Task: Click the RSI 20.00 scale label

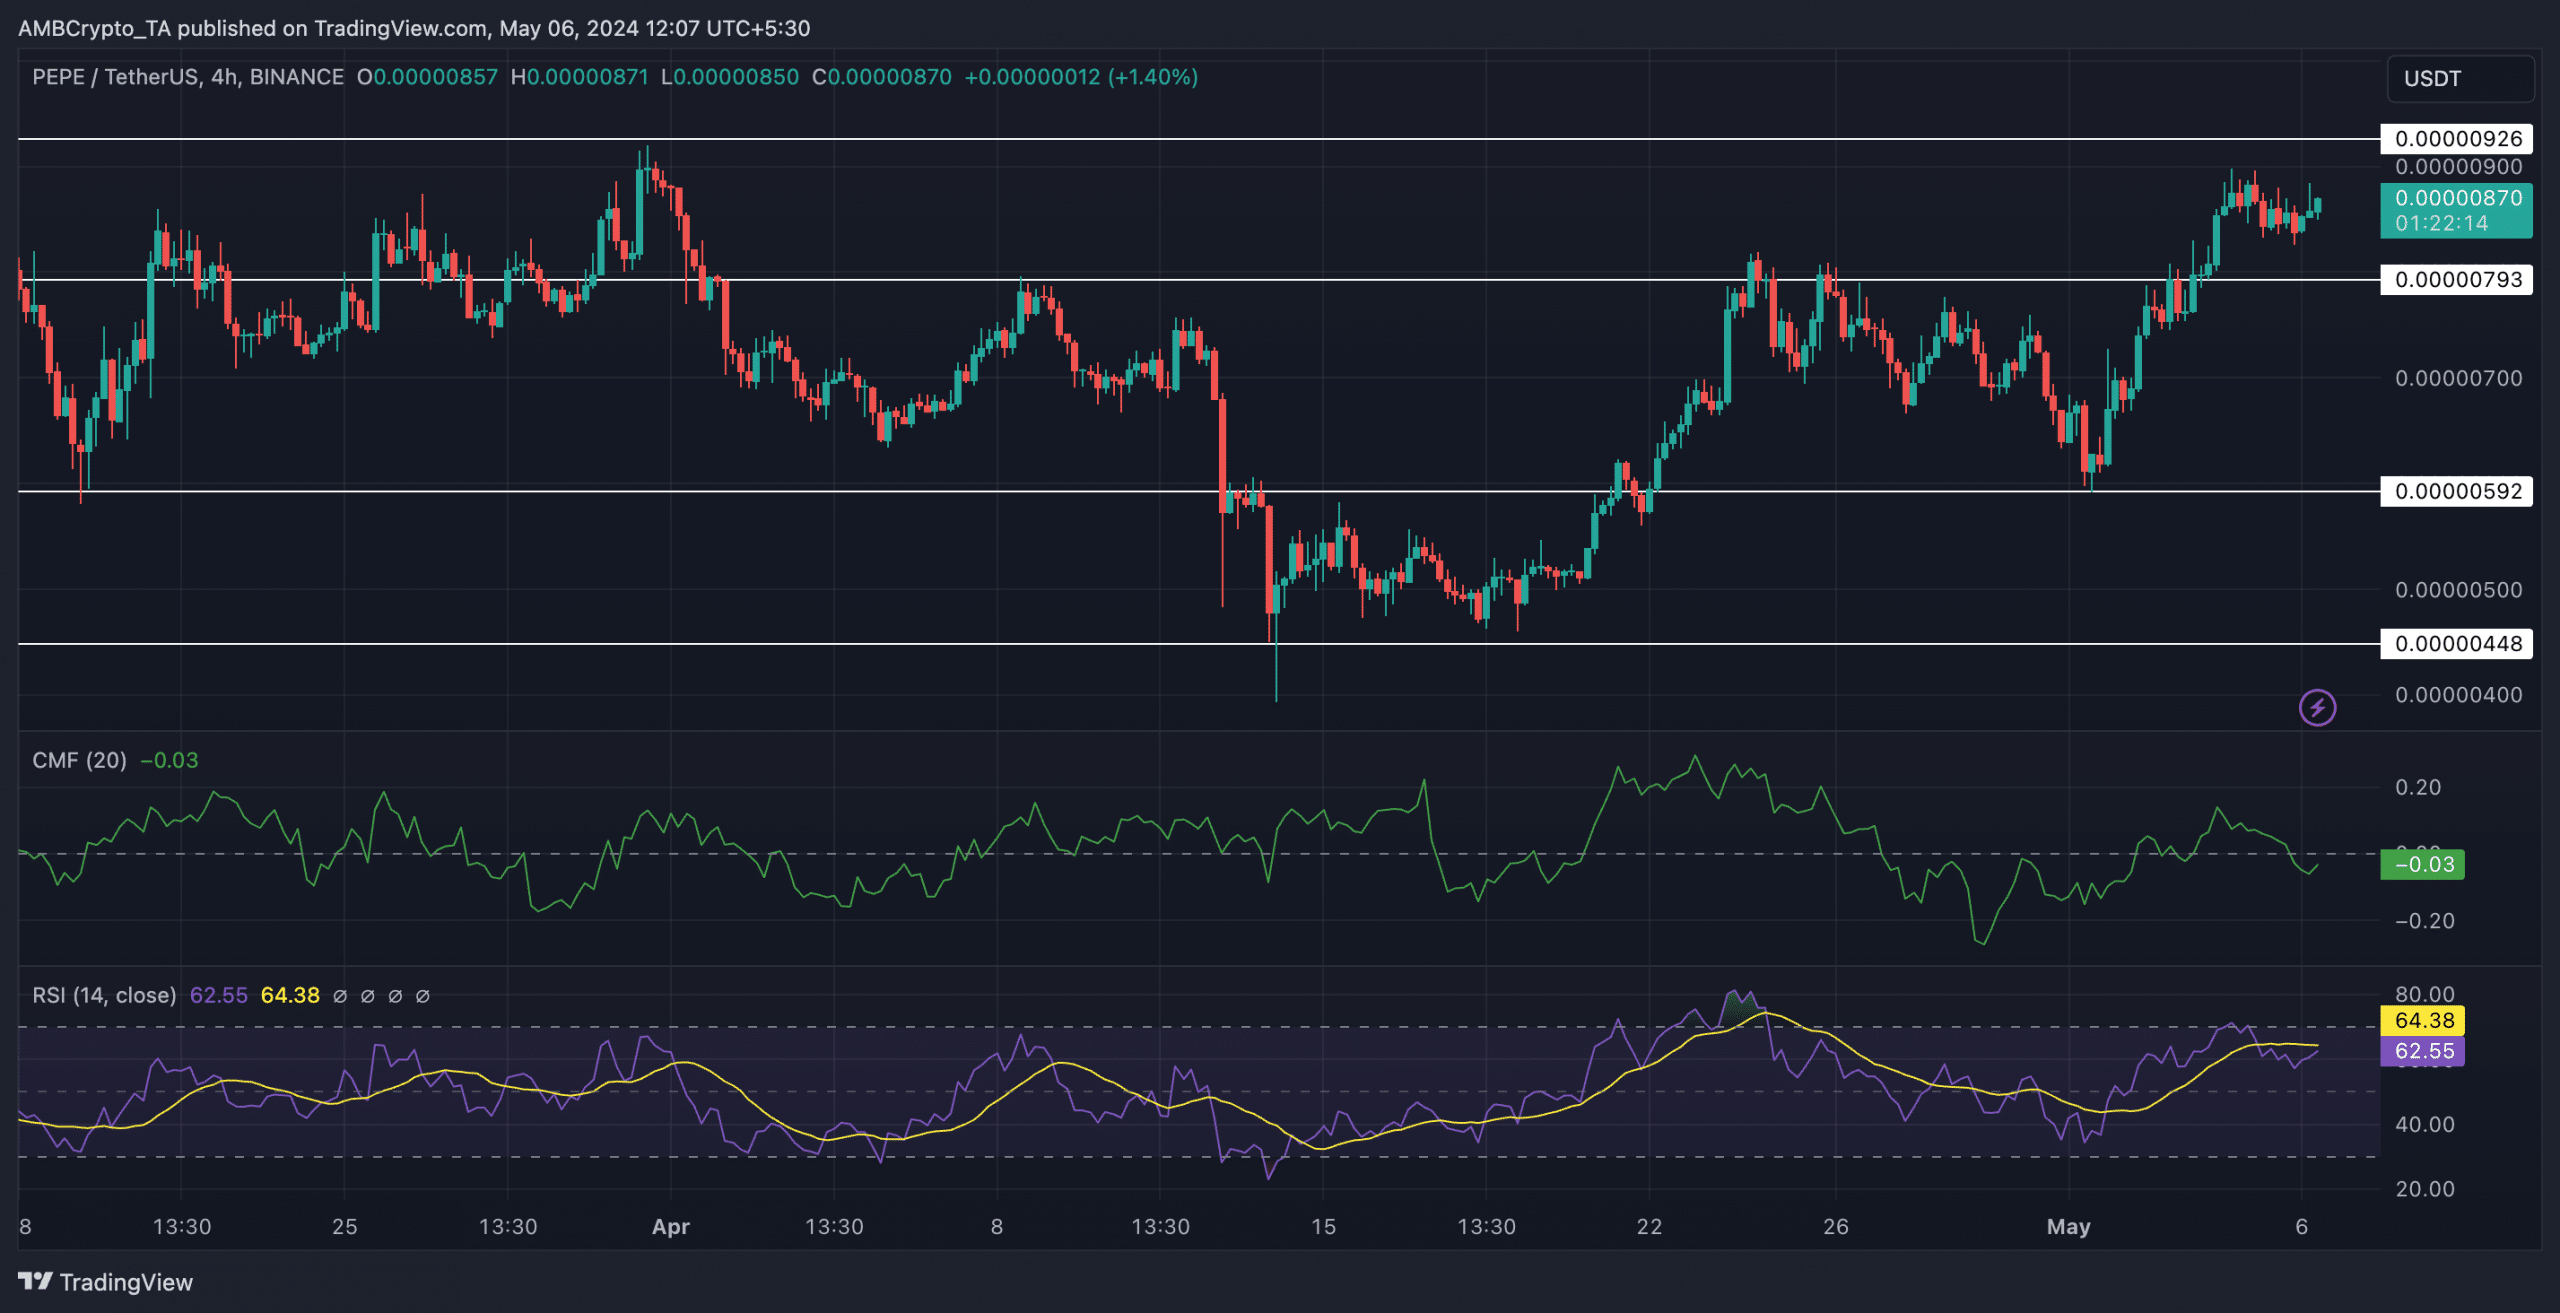Action: click(2425, 1189)
